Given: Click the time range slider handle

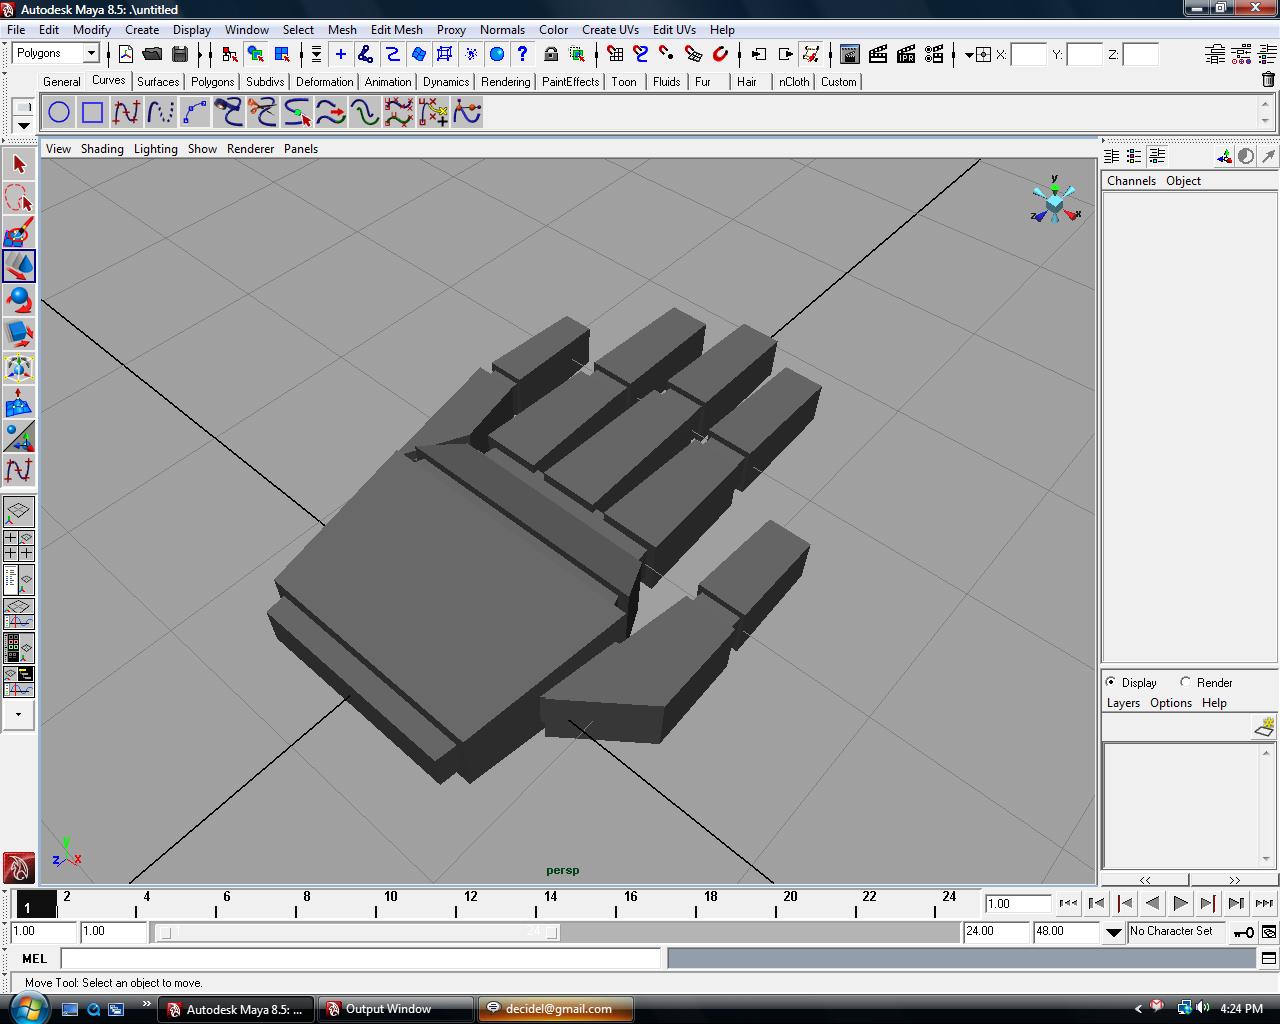Looking at the screenshot, I should point(359,932).
